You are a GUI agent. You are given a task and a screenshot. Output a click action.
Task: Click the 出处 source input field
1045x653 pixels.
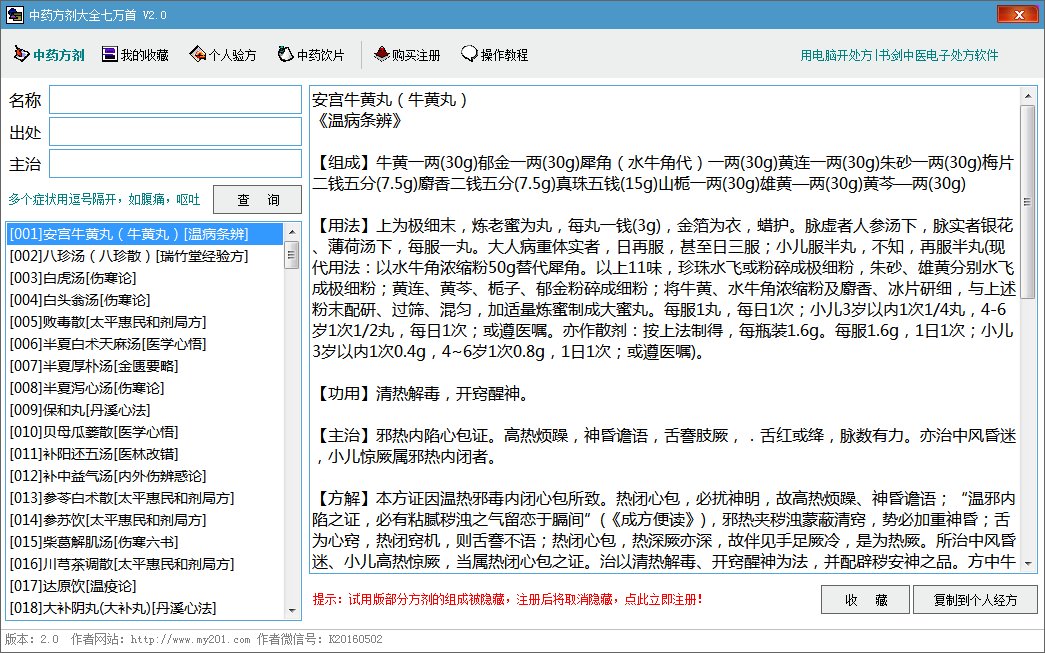[175, 132]
